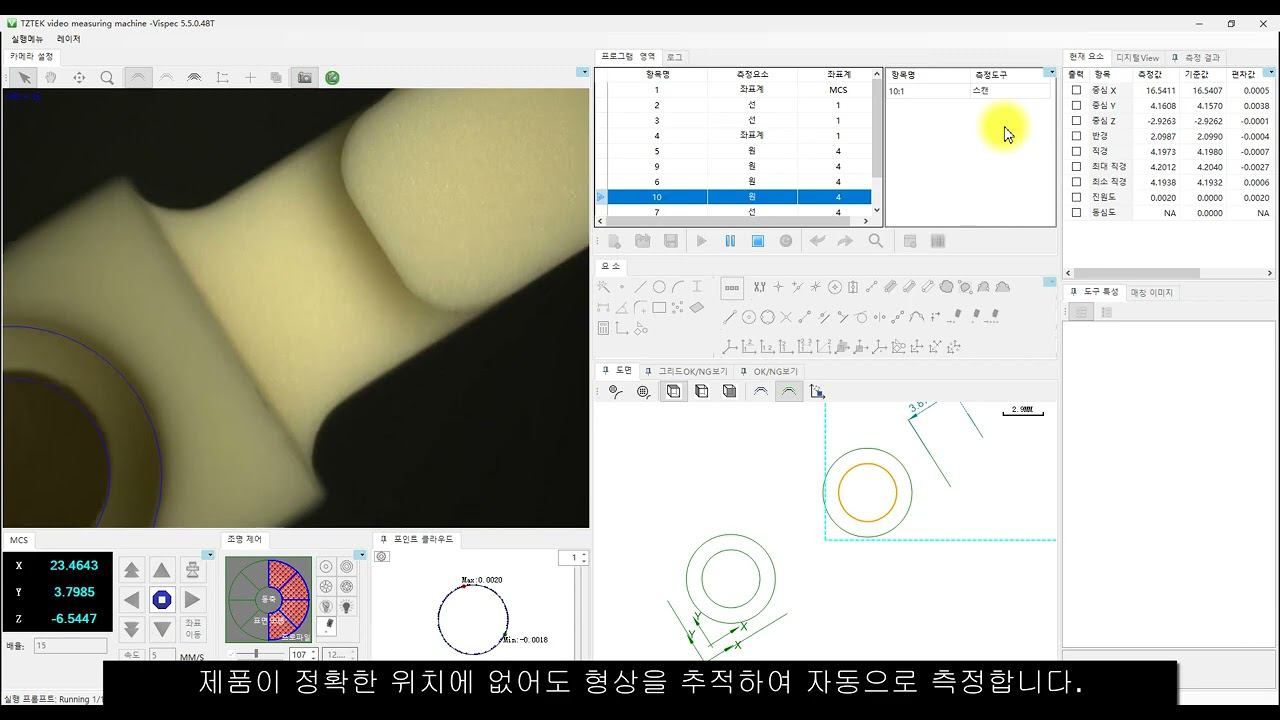Open the camera snapshot tool
The height and width of the screenshot is (720, 1280).
pos(304,77)
